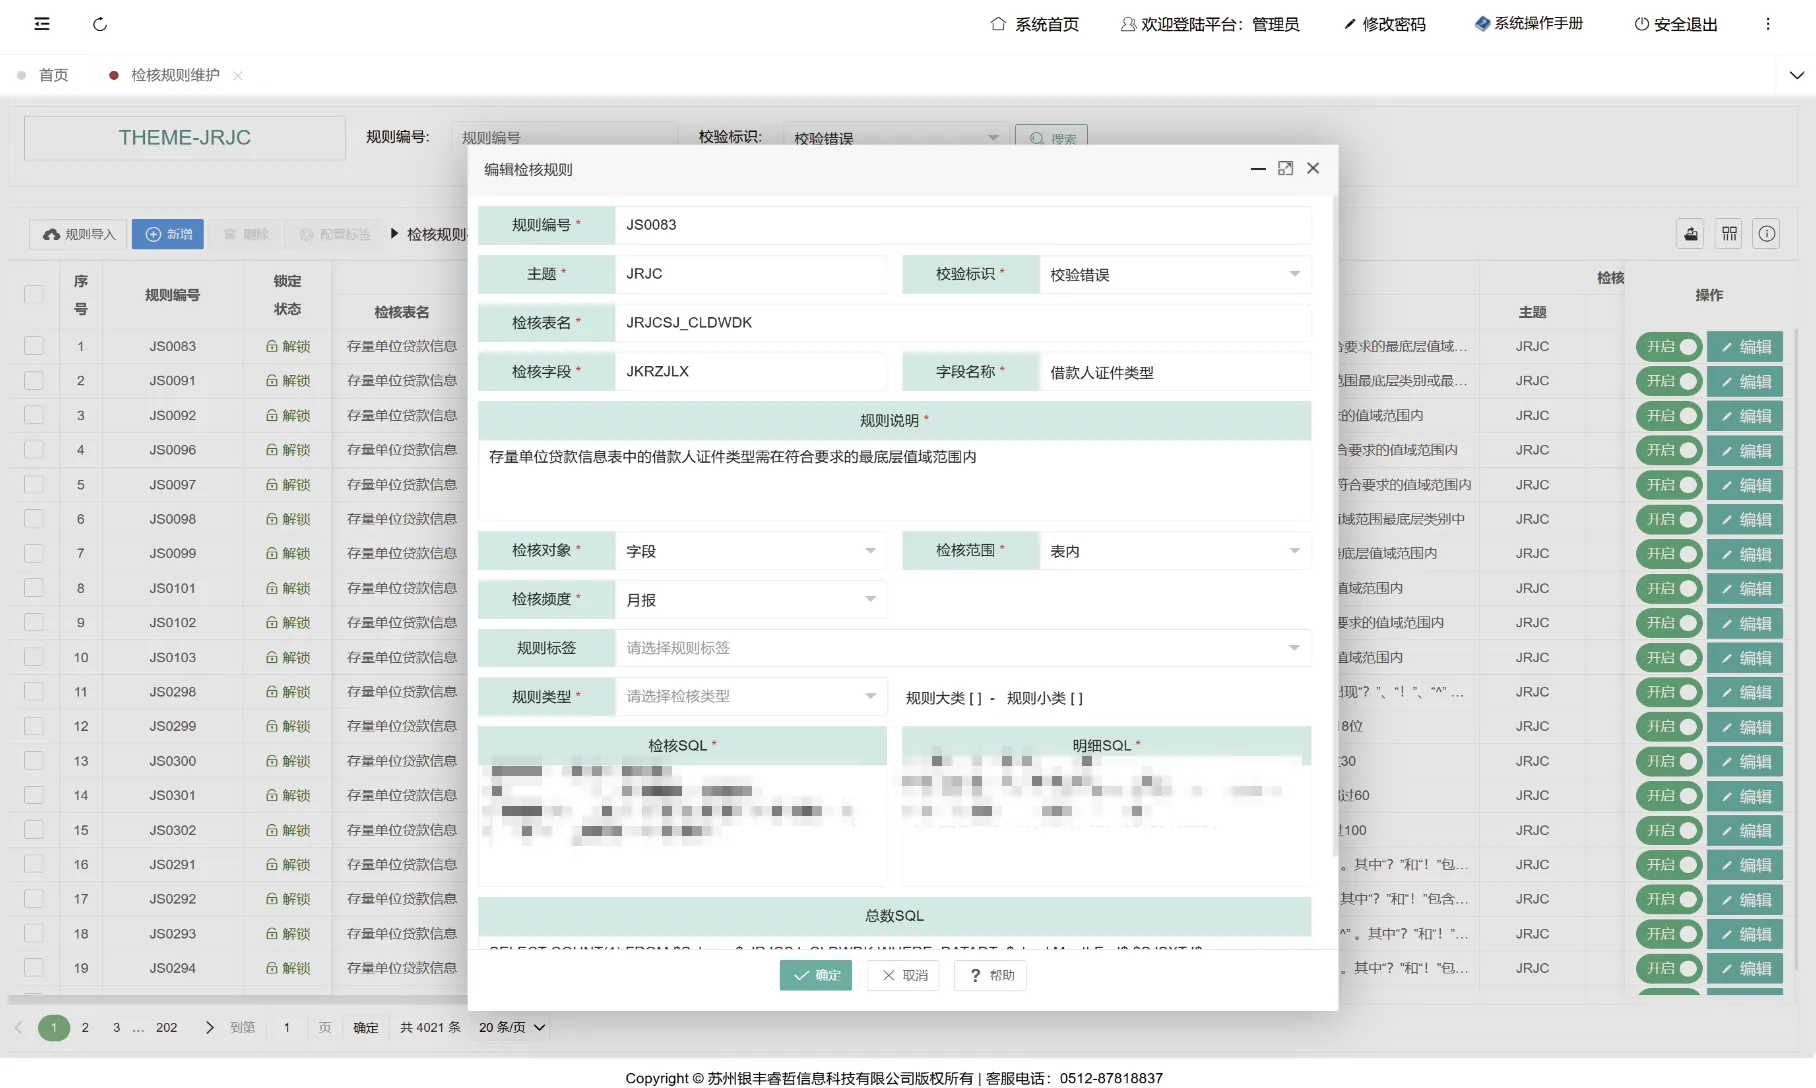Click the sidebar collapse hamburger icon
This screenshot has width=1816, height=1088.
coord(42,24)
